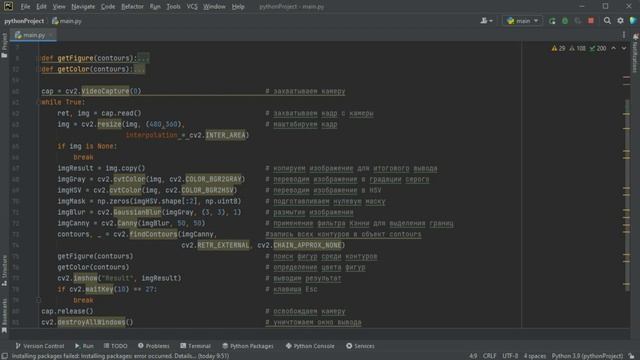Open the Code menu

pyautogui.click(x=108, y=7)
